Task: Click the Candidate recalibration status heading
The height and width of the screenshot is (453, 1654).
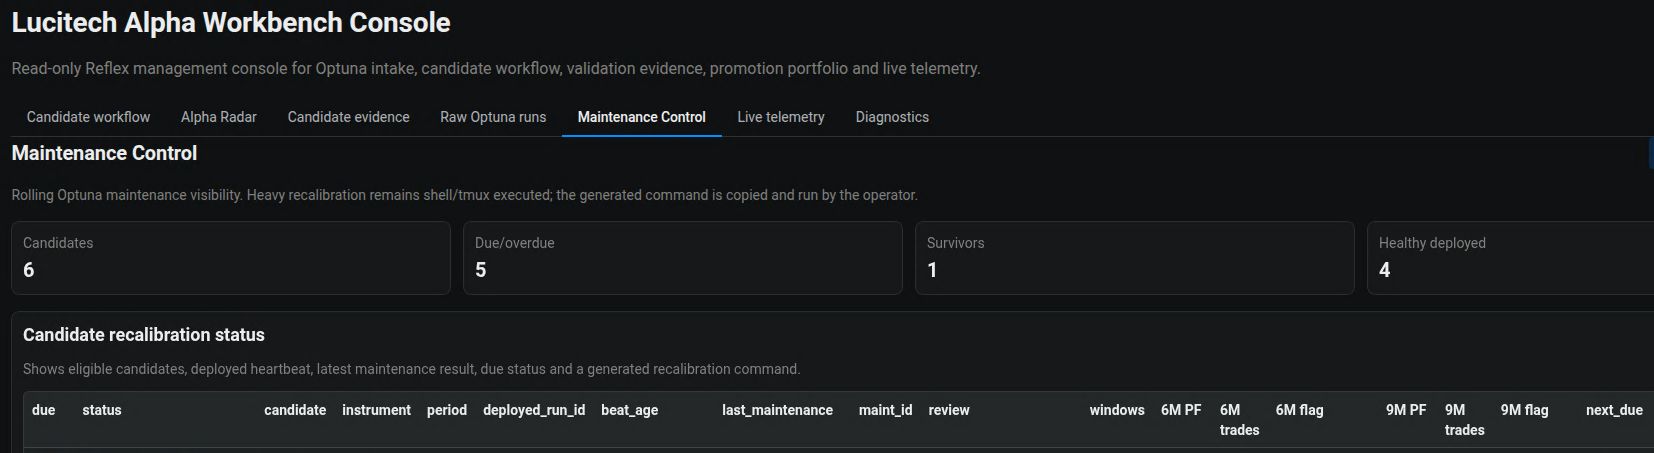Action: coord(144,335)
